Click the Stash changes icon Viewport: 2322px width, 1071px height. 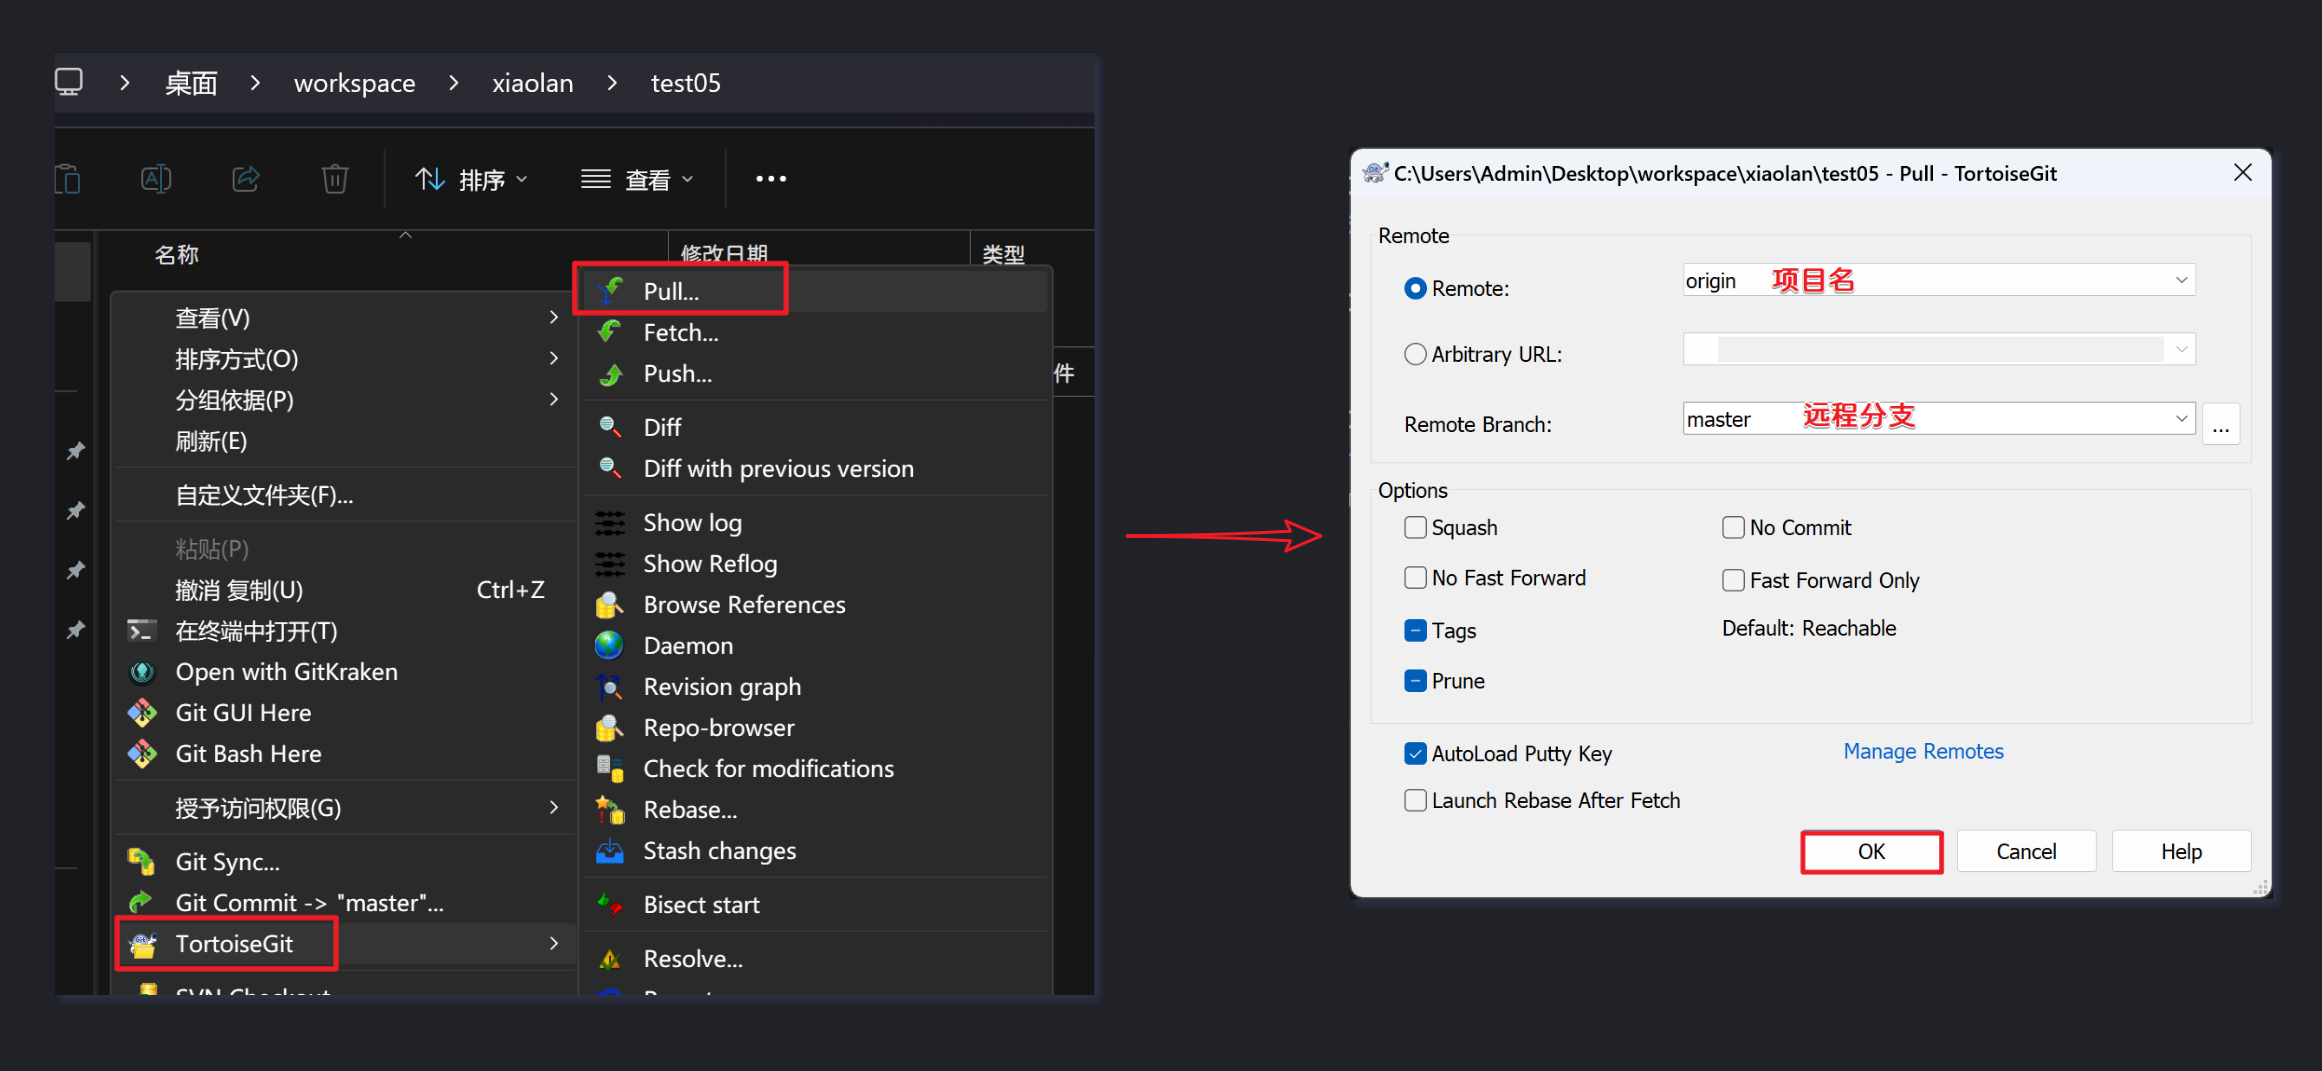609,851
